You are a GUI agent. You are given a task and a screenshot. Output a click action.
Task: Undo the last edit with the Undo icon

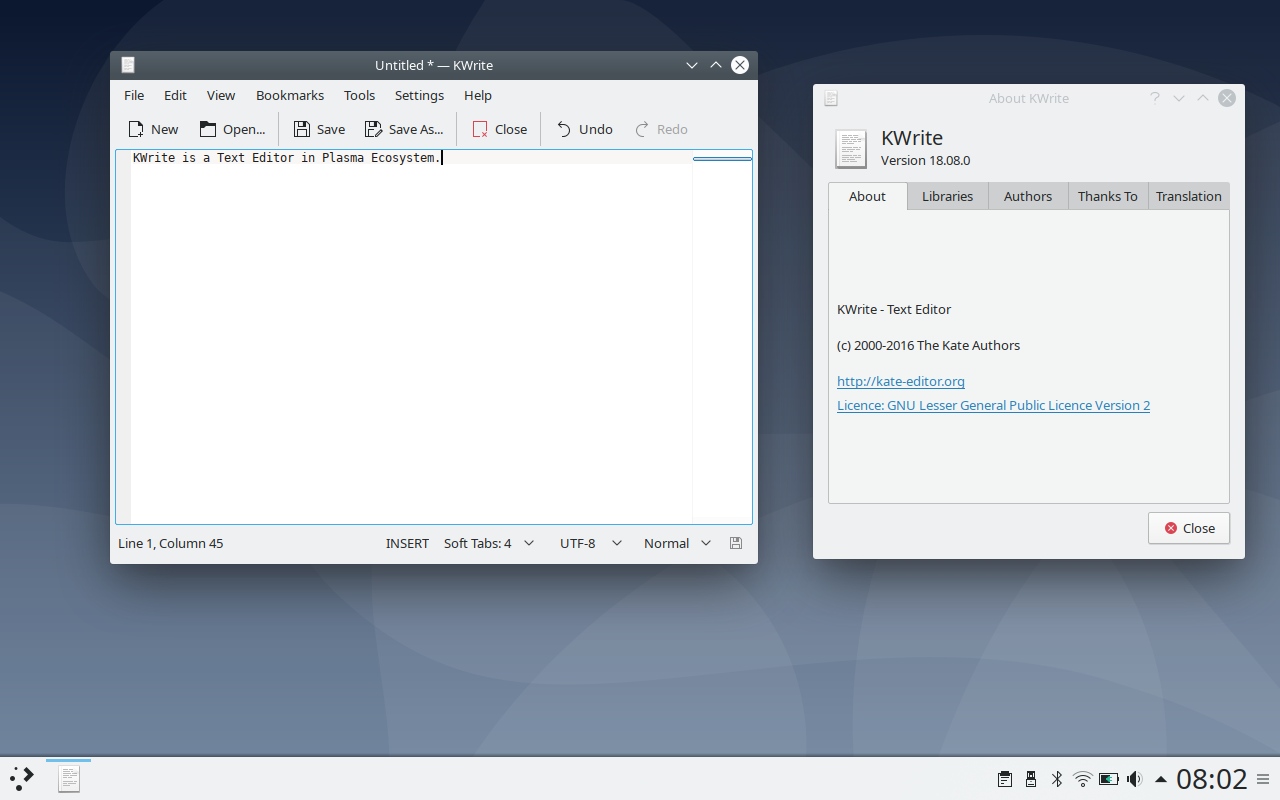point(583,129)
